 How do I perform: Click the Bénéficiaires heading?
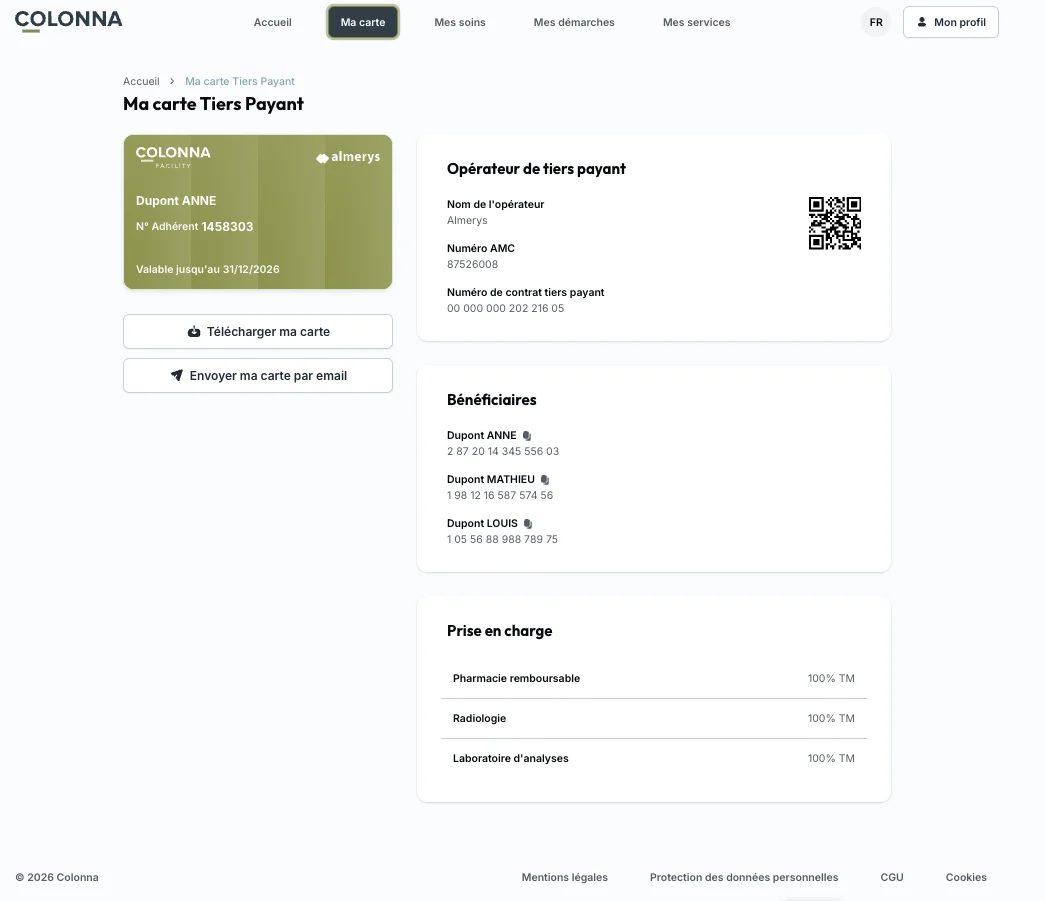pyautogui.click(x=492, y=400)
